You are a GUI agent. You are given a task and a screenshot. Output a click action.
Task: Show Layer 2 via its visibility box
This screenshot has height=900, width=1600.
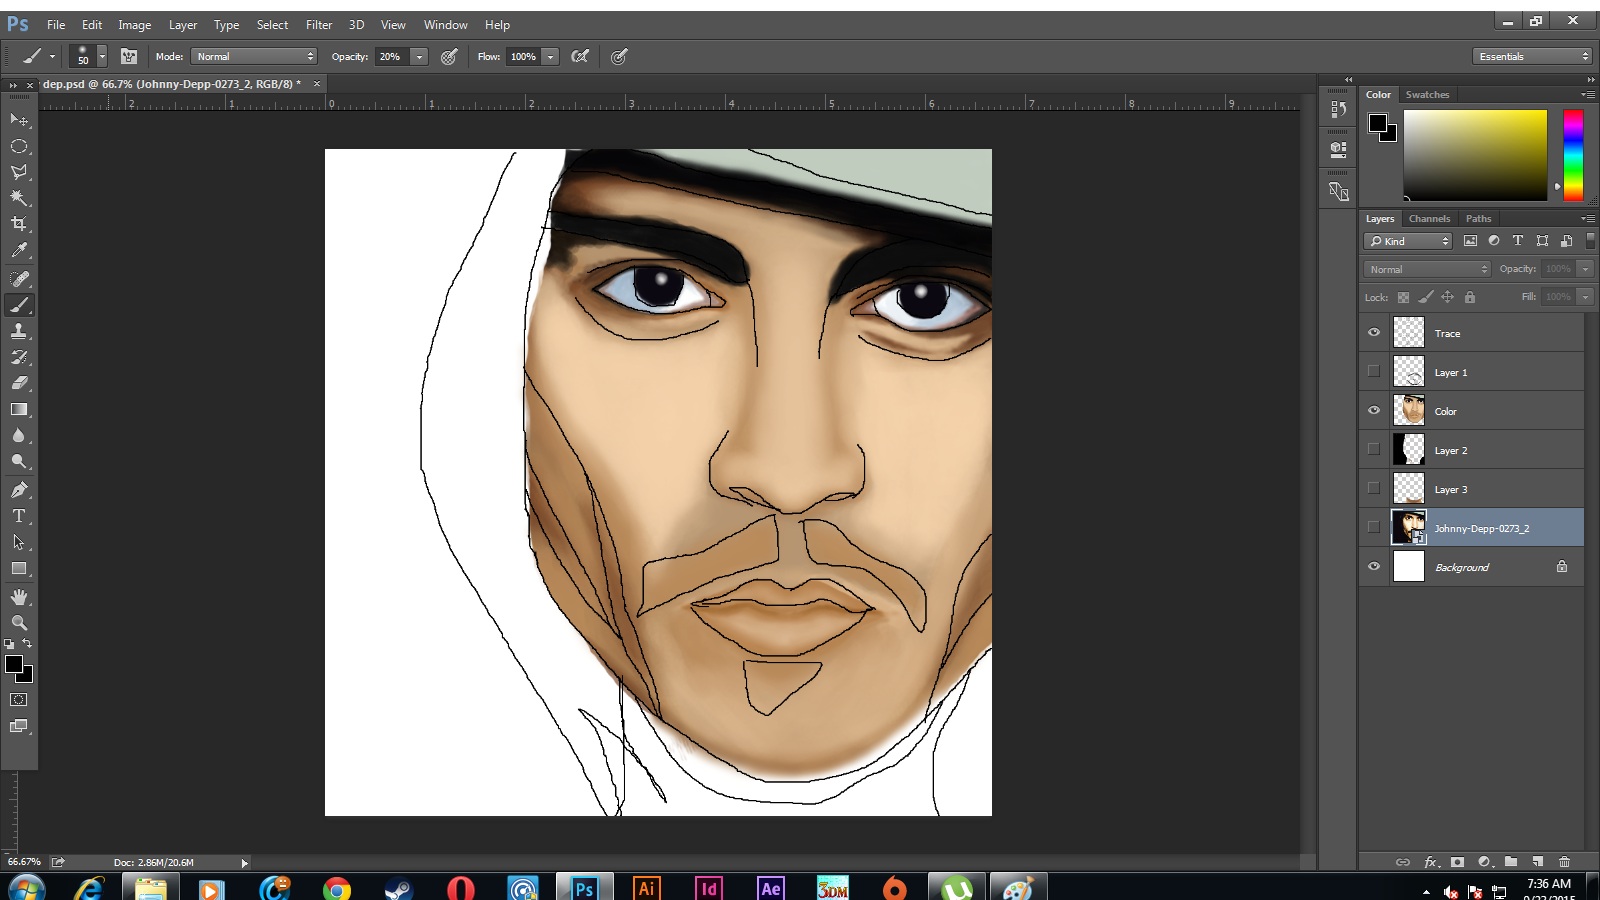tap(1374, 450)
